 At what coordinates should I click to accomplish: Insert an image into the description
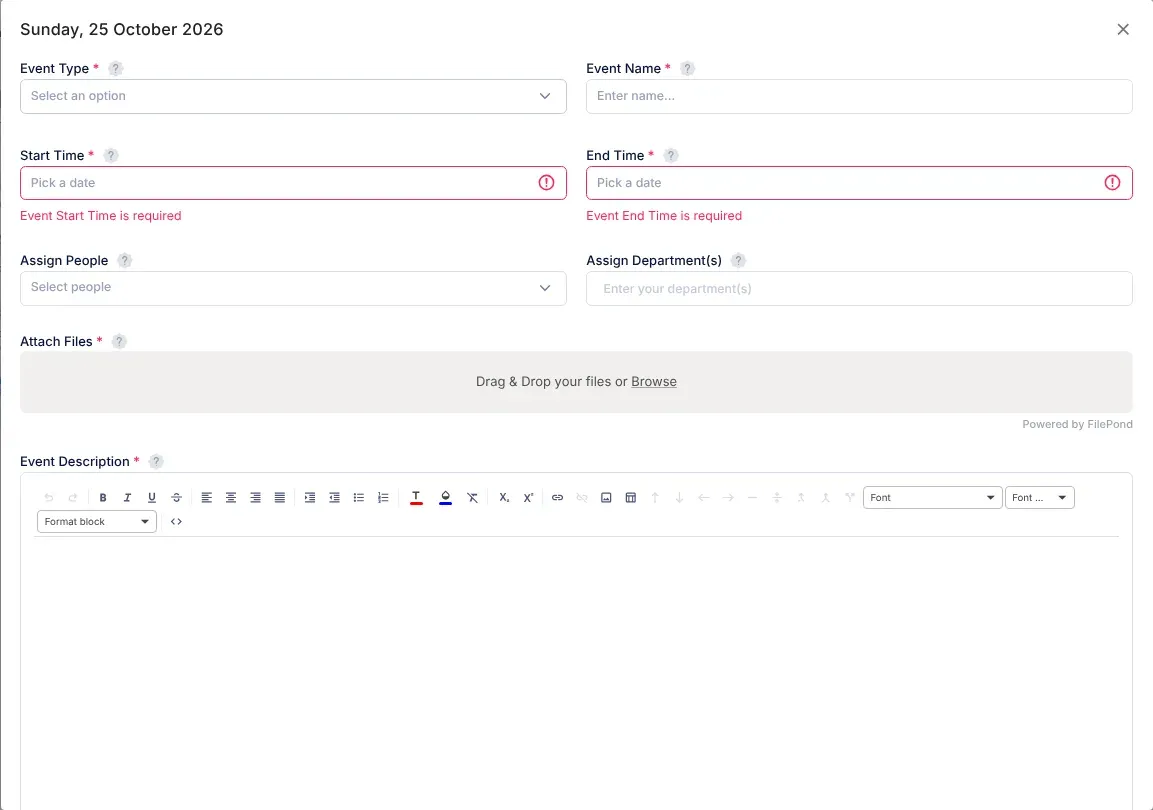point(606,498)
